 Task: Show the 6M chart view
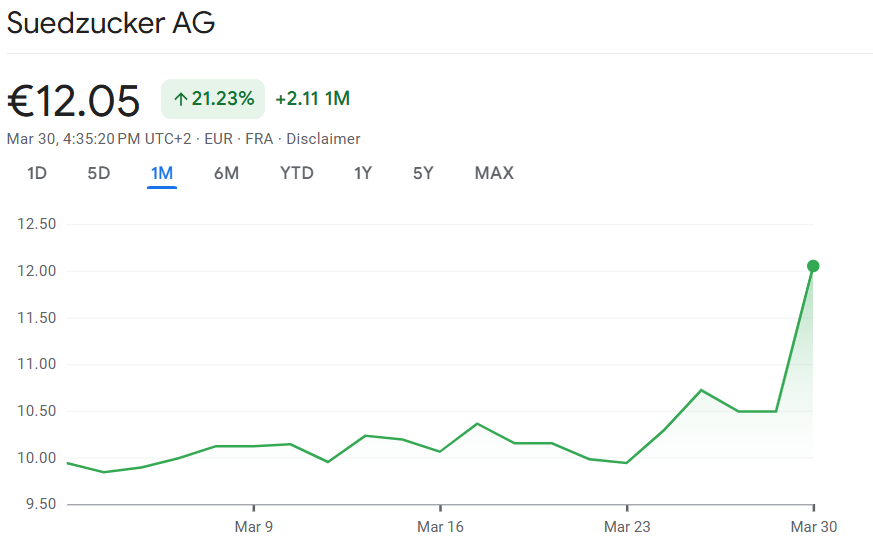[226, 173]
